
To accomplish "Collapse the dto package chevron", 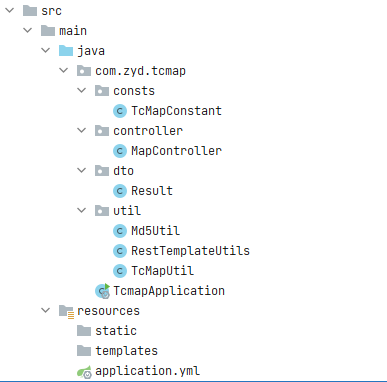I will point(81,170).
